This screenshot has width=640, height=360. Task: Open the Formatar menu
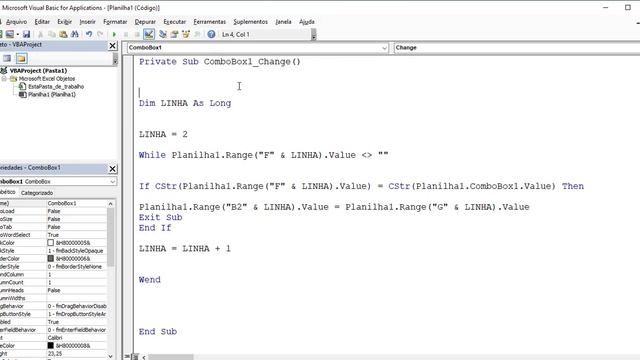(x=115, y=22)
